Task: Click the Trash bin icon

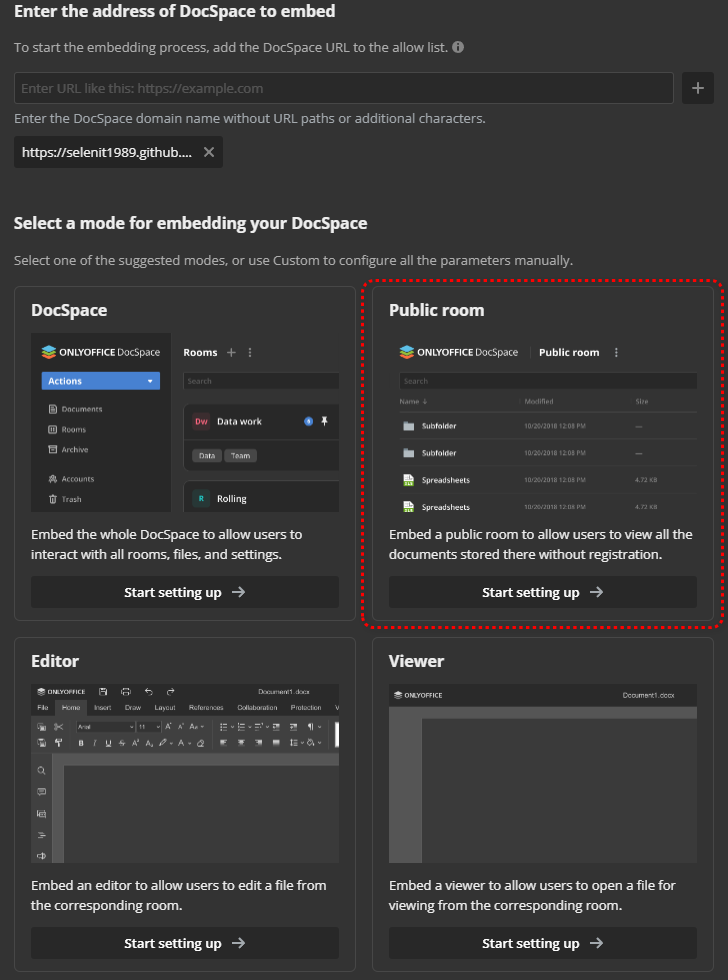Action: point(52,499)
